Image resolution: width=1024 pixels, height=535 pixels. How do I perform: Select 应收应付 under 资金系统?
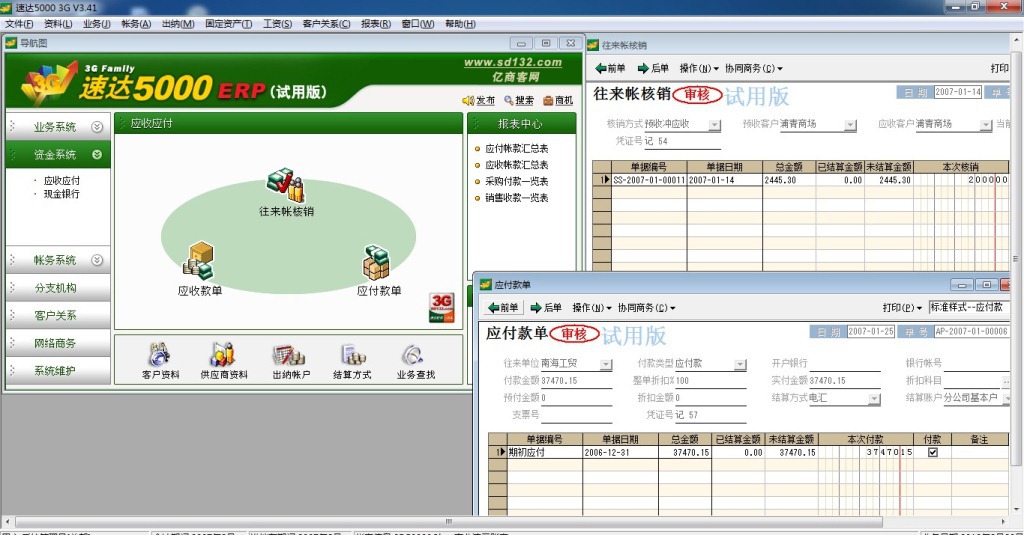[61, 180]
